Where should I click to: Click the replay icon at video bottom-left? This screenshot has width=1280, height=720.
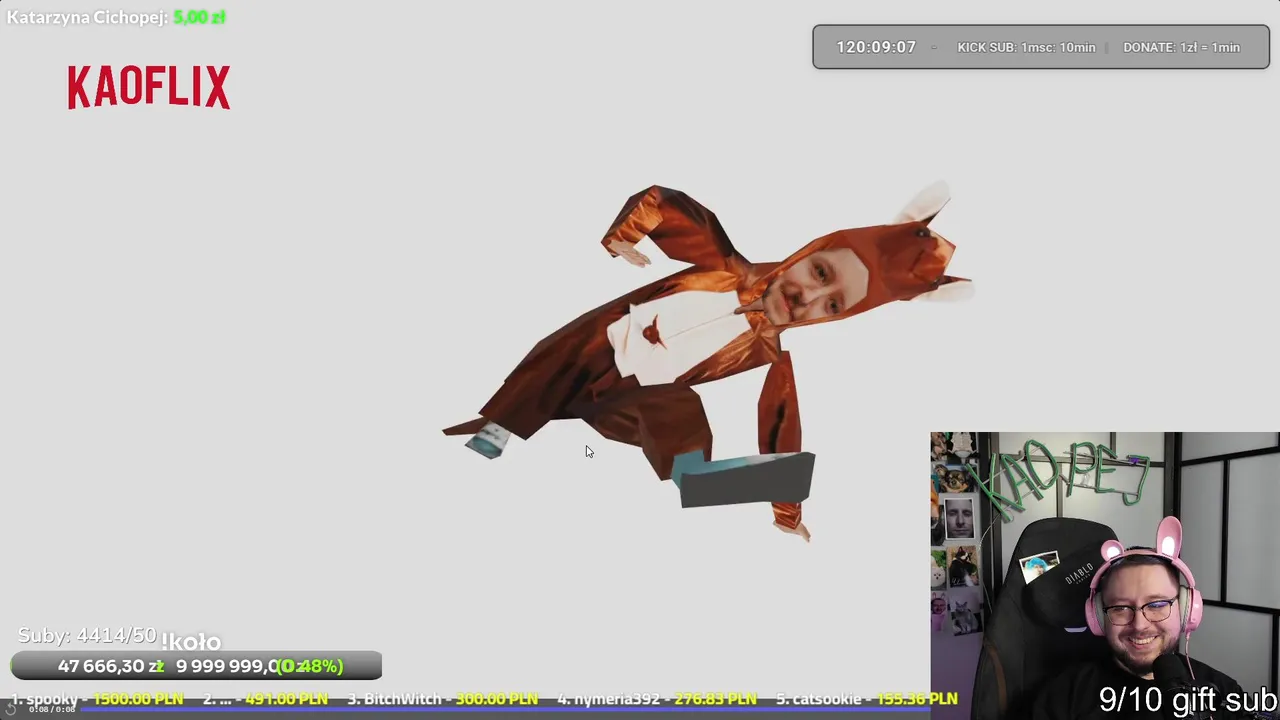pyautogui.click(x=11, y=709)
